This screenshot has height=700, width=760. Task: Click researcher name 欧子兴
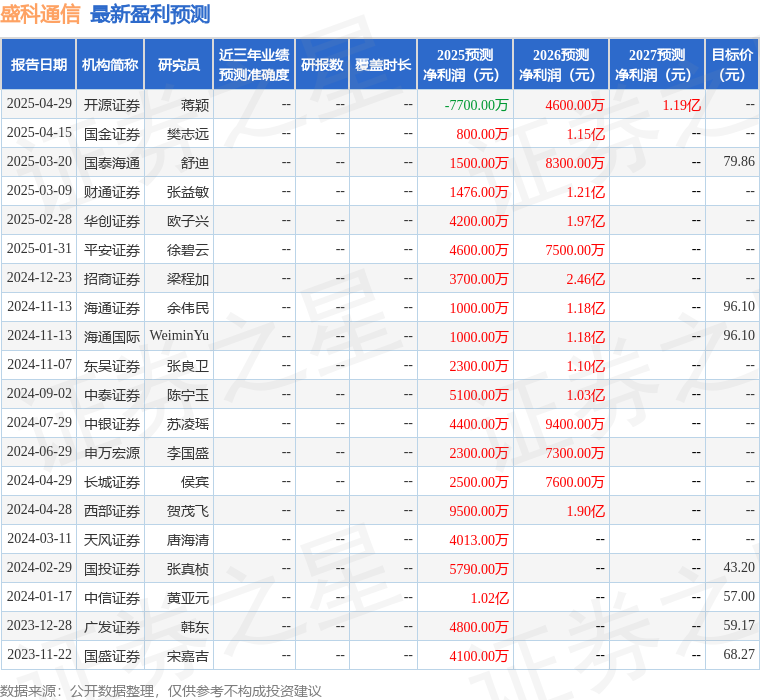188,221
